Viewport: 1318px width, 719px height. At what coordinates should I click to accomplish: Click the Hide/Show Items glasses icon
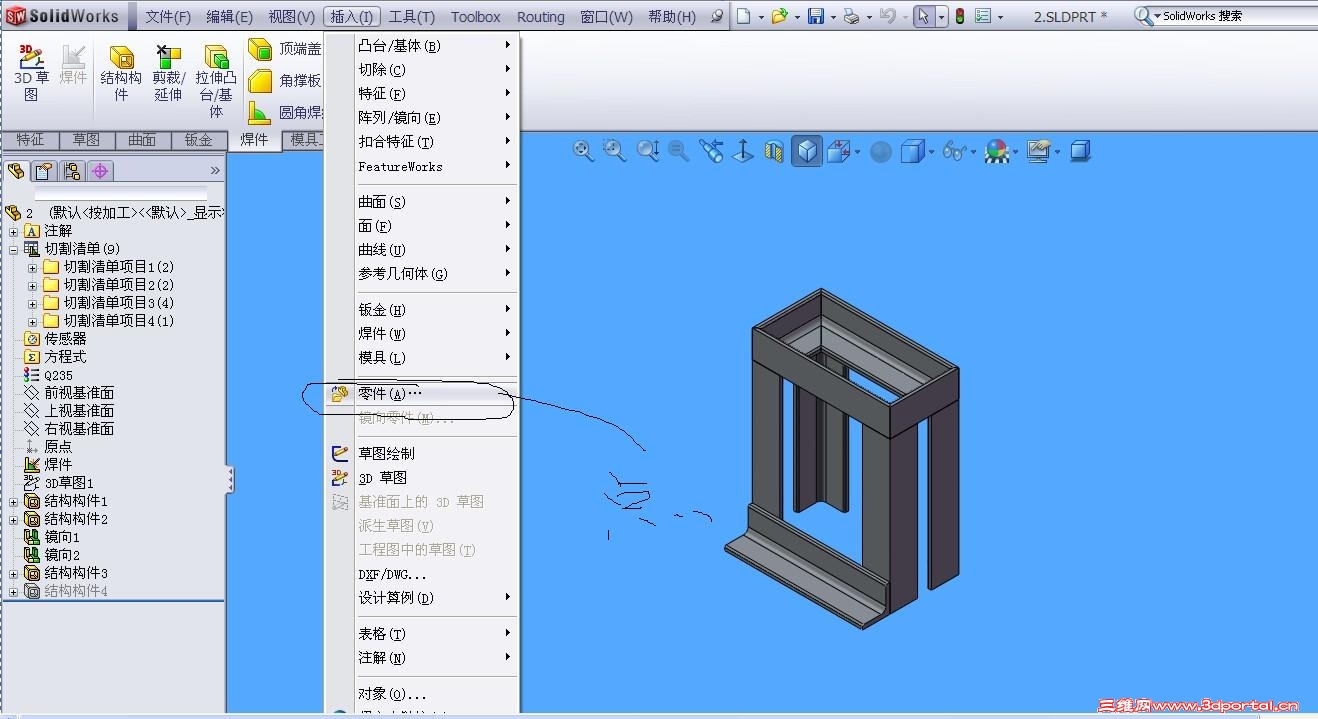954,151
